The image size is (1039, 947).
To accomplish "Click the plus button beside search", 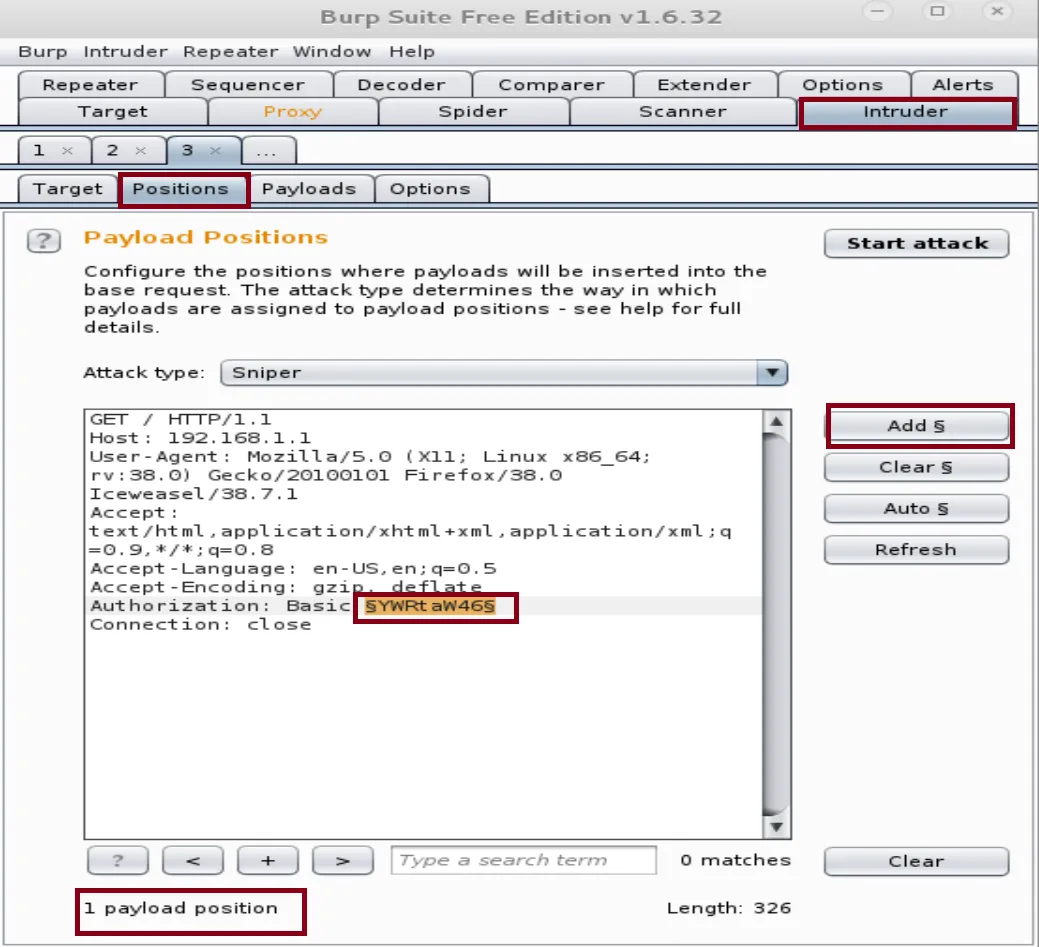I will (268, 860).
